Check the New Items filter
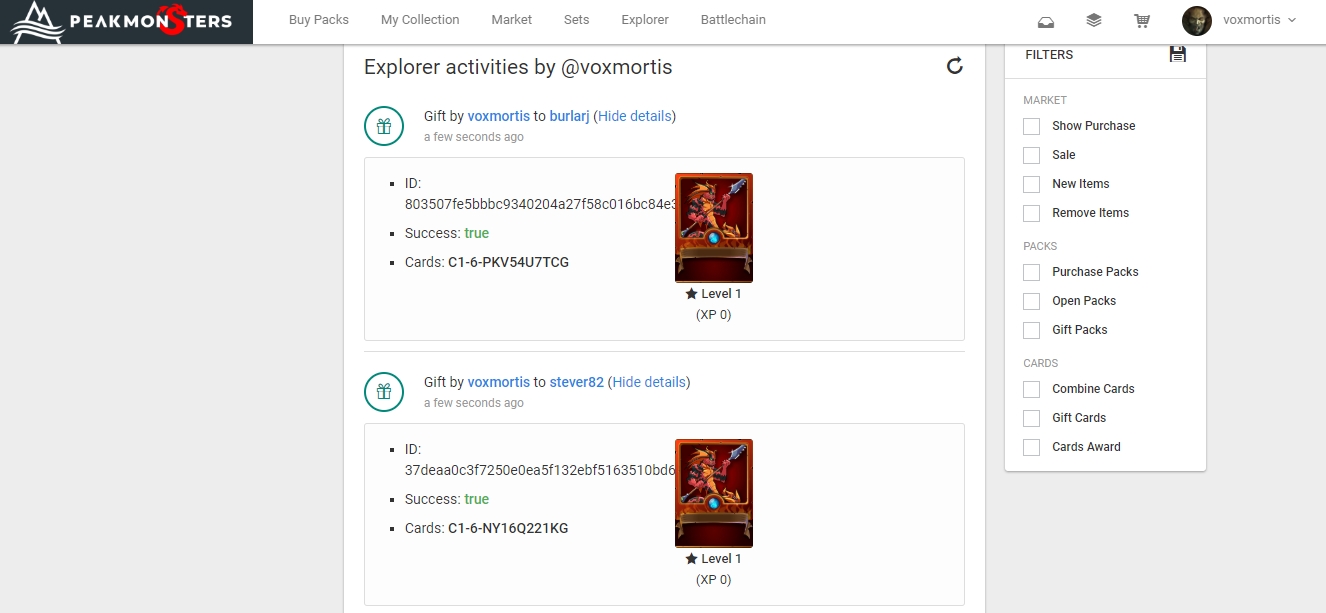The width and height of the screenshot is (1326, 613). point(1032,184)
